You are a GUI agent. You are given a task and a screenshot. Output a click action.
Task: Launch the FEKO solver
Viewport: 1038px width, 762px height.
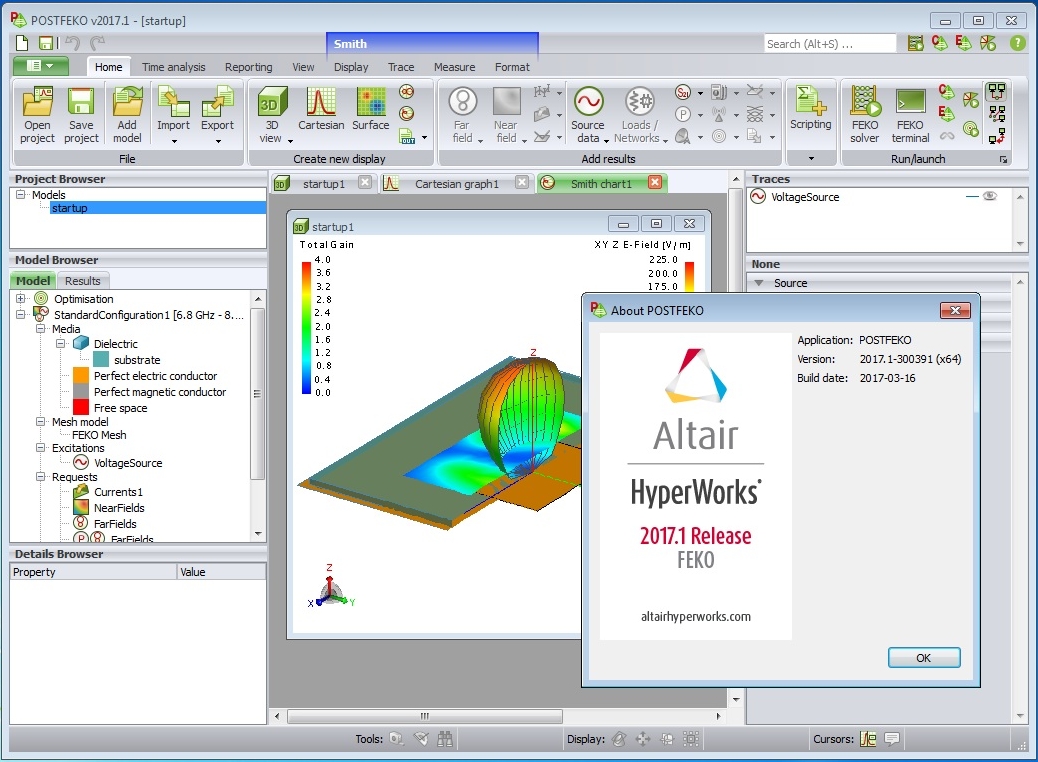pyautogui.click(x=865, y=115)
